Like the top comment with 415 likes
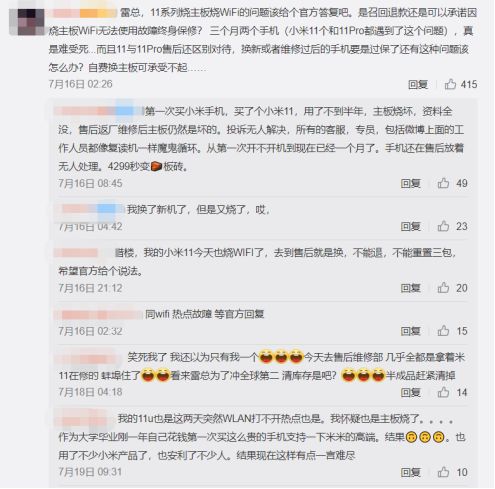The image size is (495, 489). click(x=450, y=84)
